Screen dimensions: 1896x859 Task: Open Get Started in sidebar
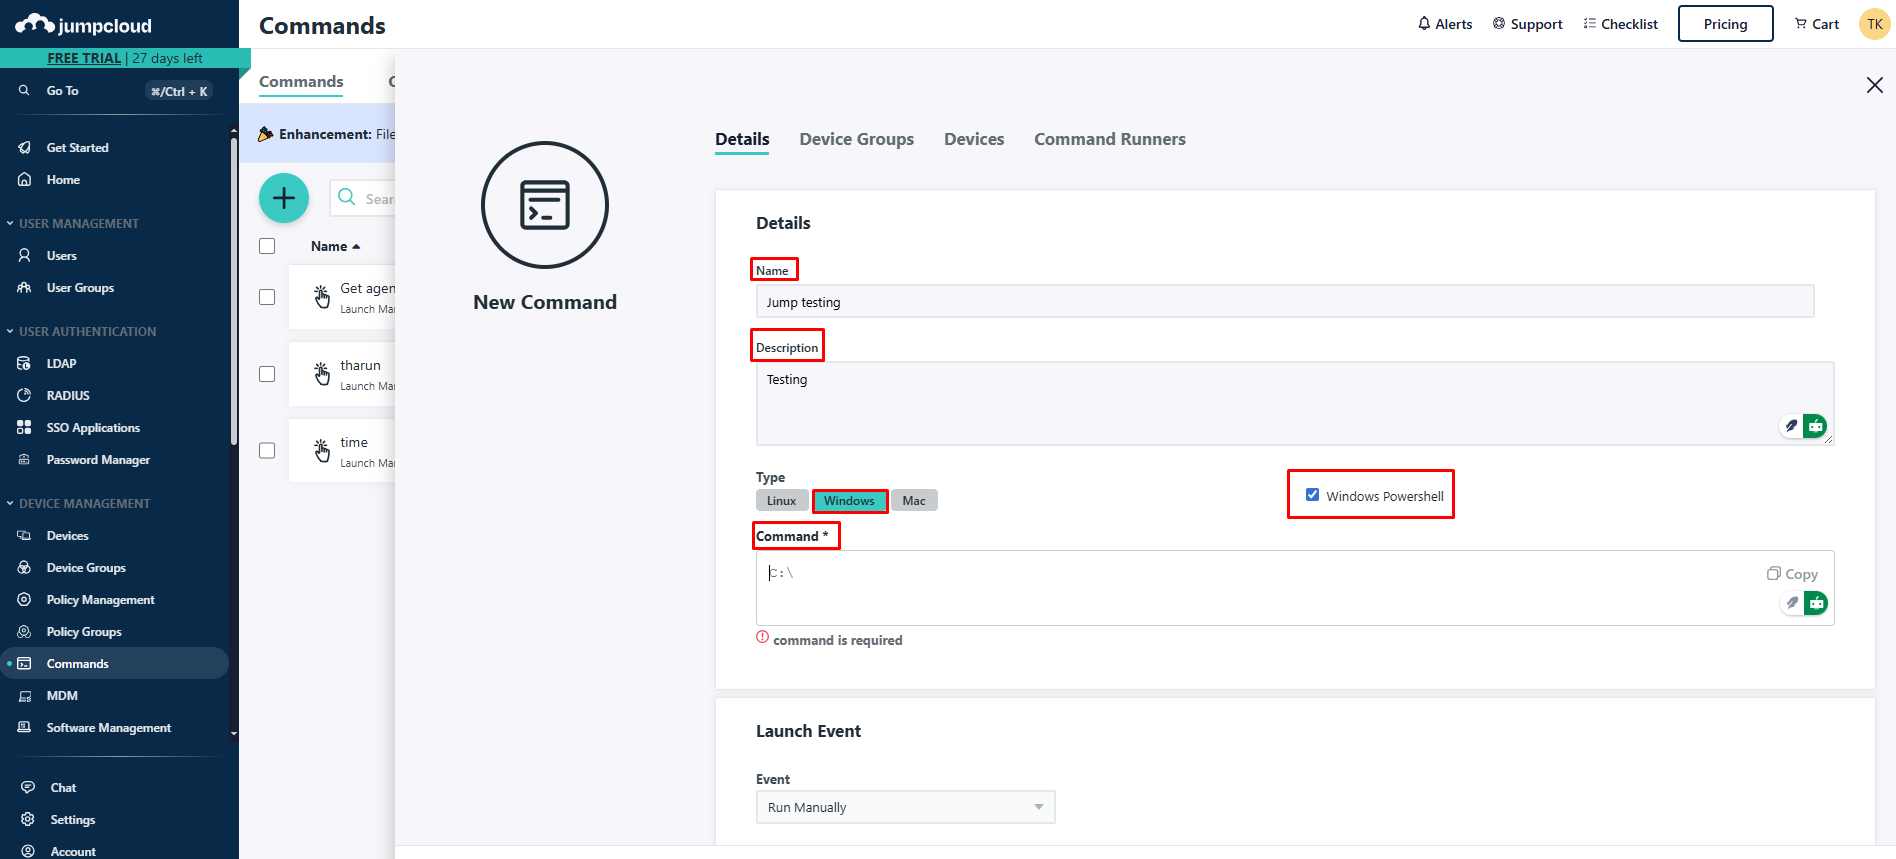click(x=77, y=147)
